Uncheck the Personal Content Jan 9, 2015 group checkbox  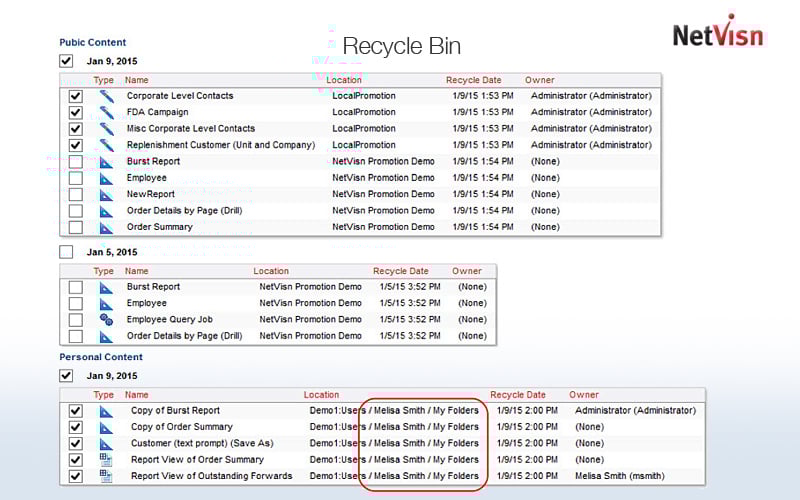pos(66,376)
